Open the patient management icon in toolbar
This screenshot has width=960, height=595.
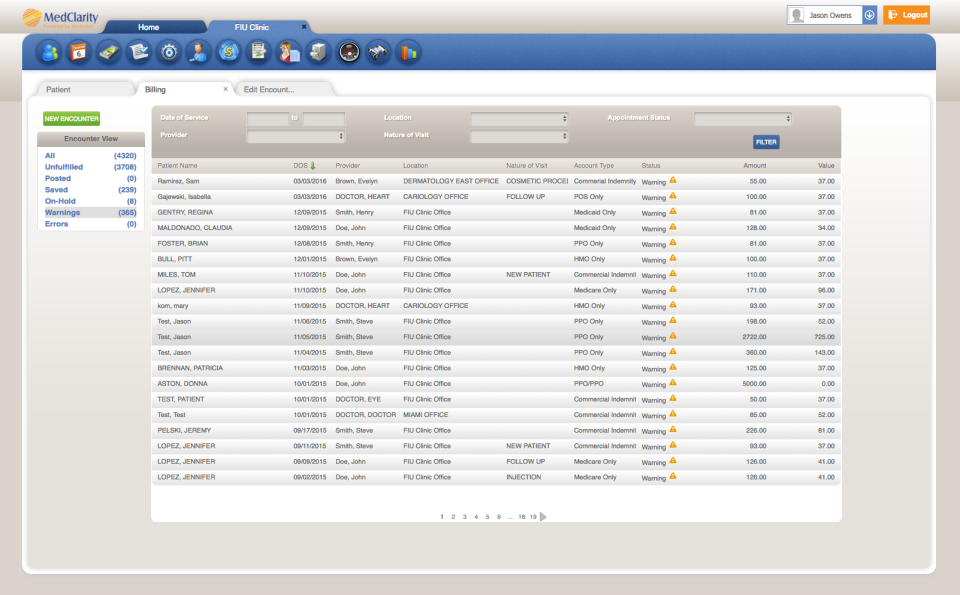[49, 51]
